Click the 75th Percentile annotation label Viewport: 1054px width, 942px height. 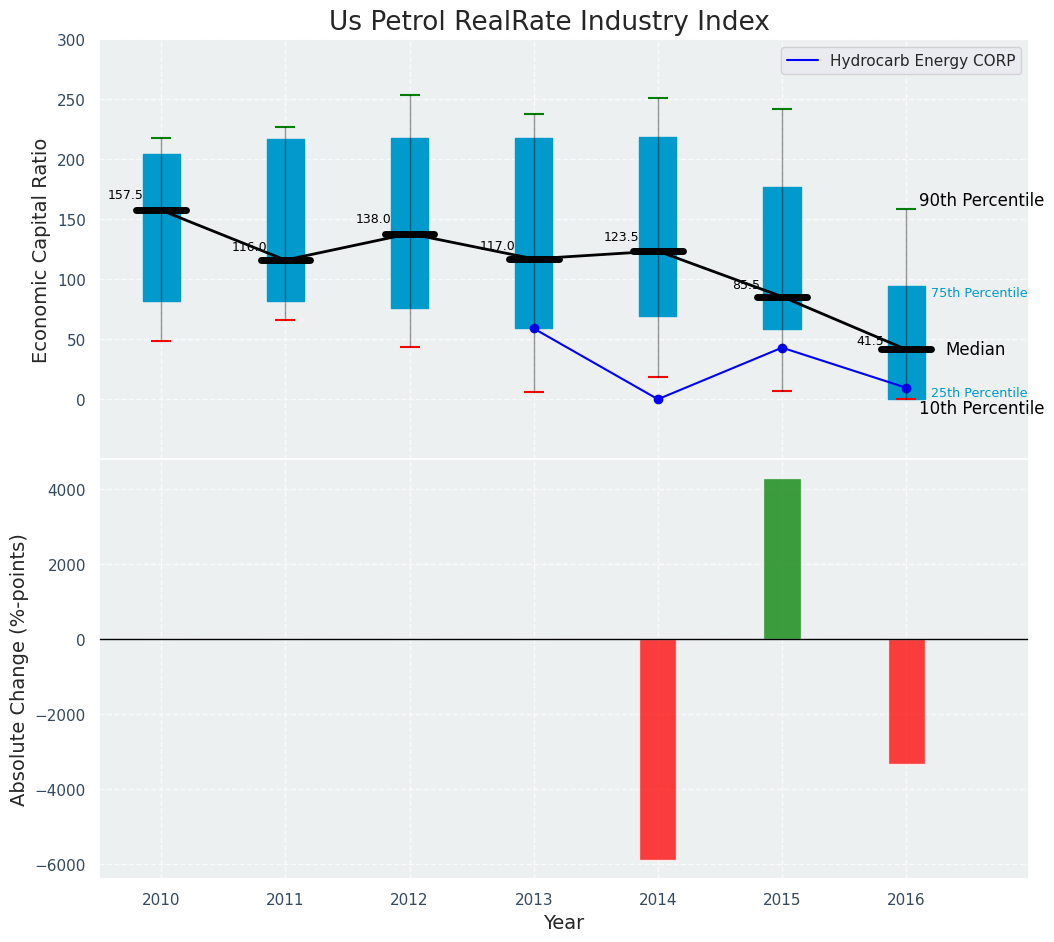point(978,293)
